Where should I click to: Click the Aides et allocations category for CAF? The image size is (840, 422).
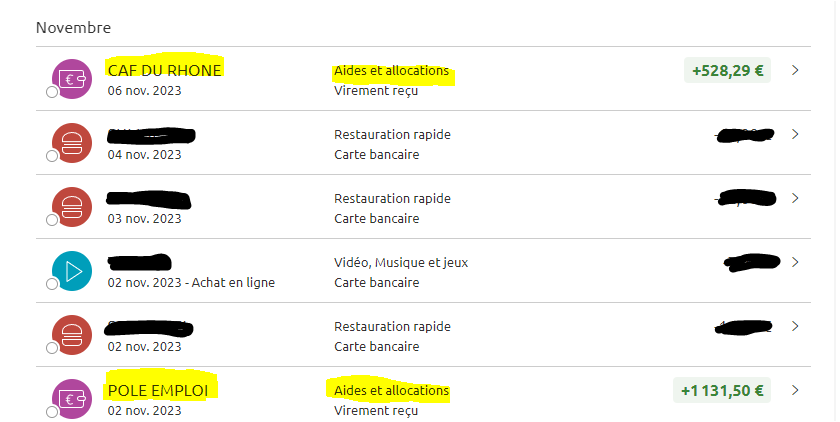(392, 71)
